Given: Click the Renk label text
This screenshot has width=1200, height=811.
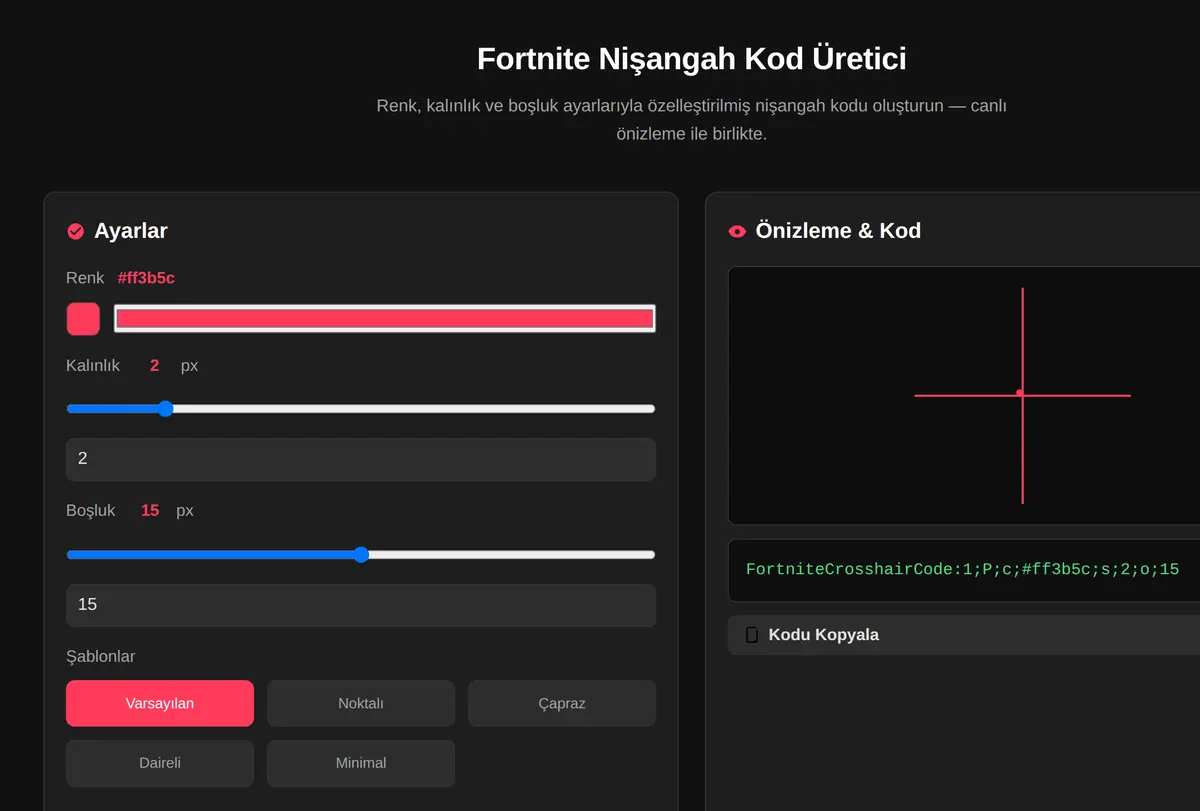Looking at the screenshot, I should [x=85, y=278].
